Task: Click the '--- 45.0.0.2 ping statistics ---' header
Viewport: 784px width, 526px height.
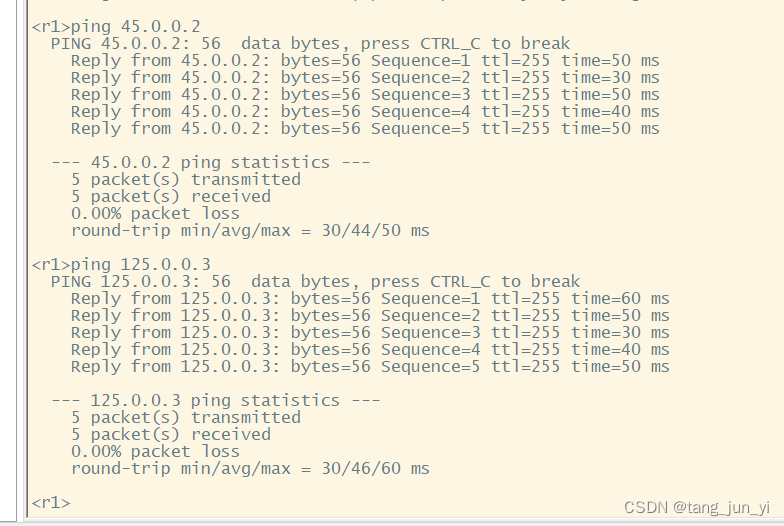Action: 210,162
